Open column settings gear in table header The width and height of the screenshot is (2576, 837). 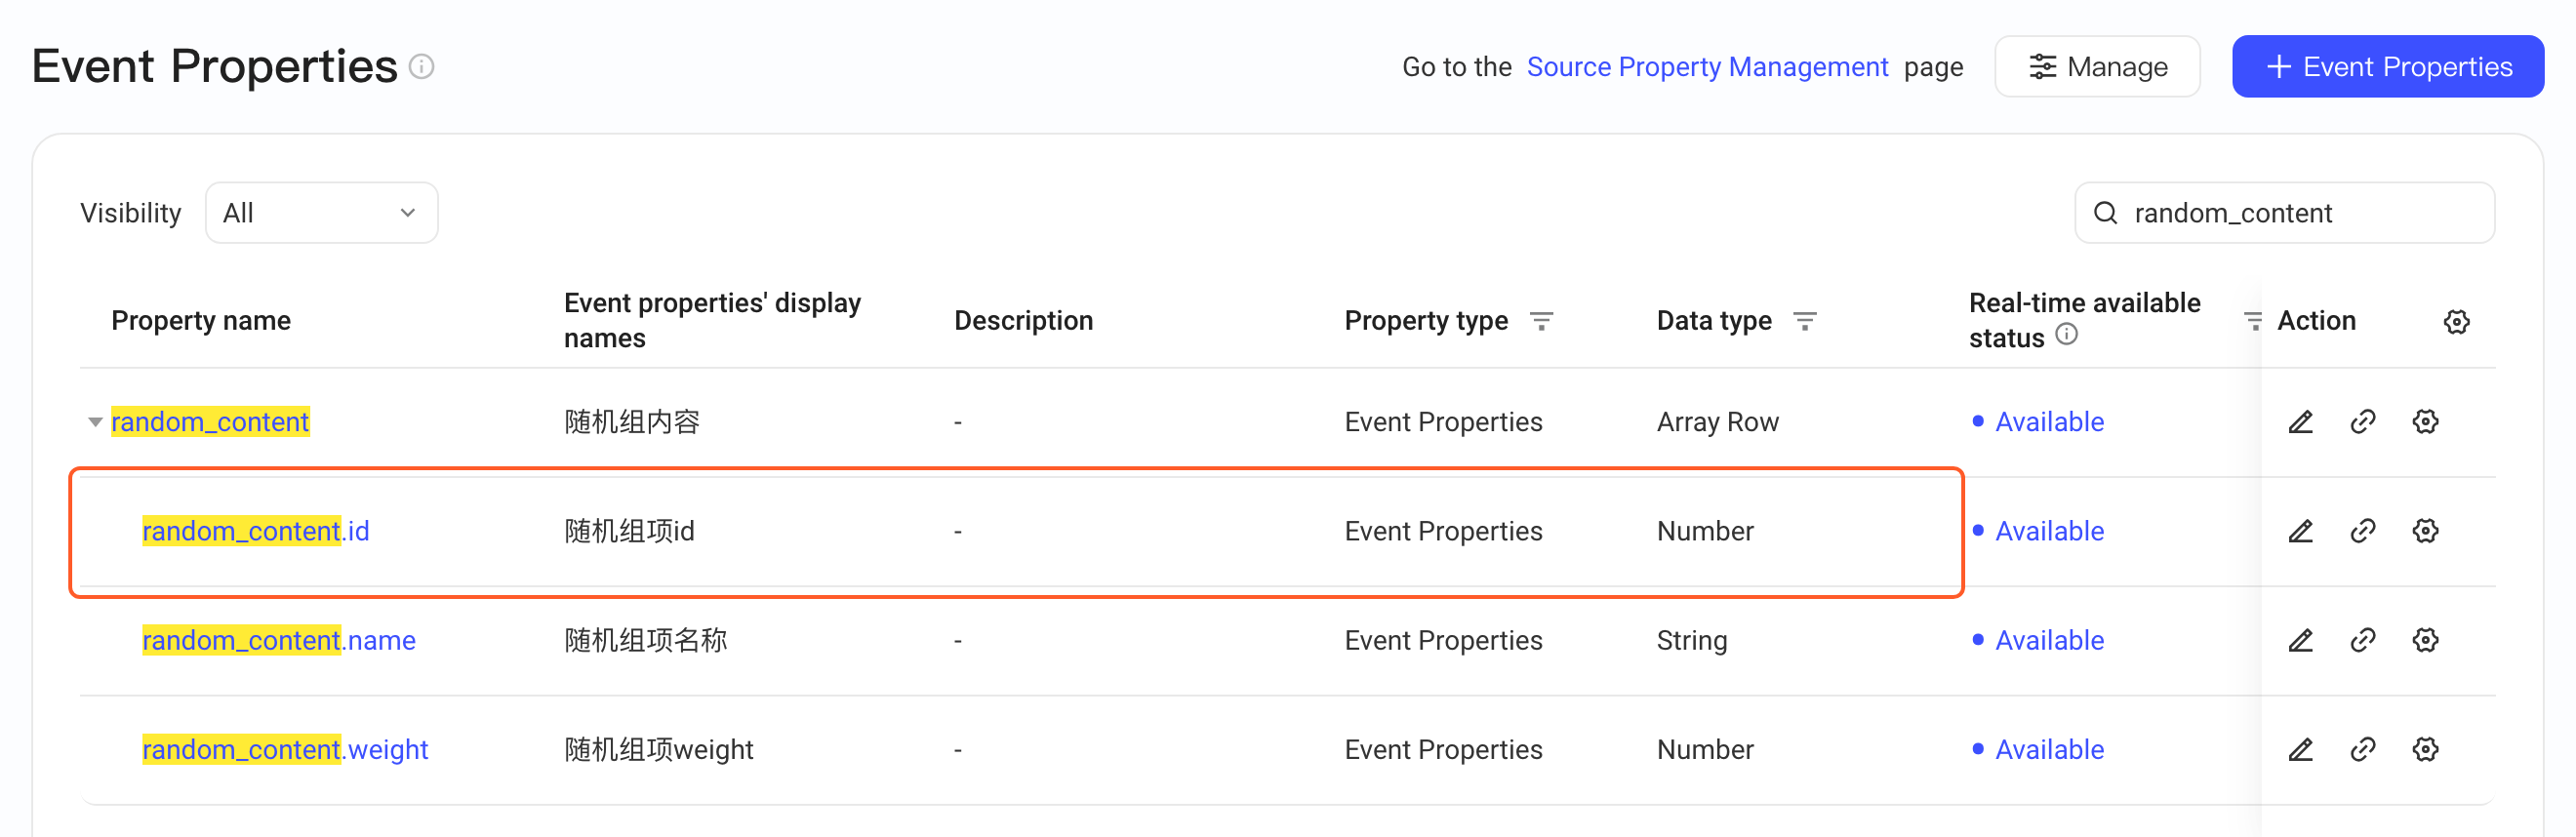pyautogui.click(x=2456, y=322)
